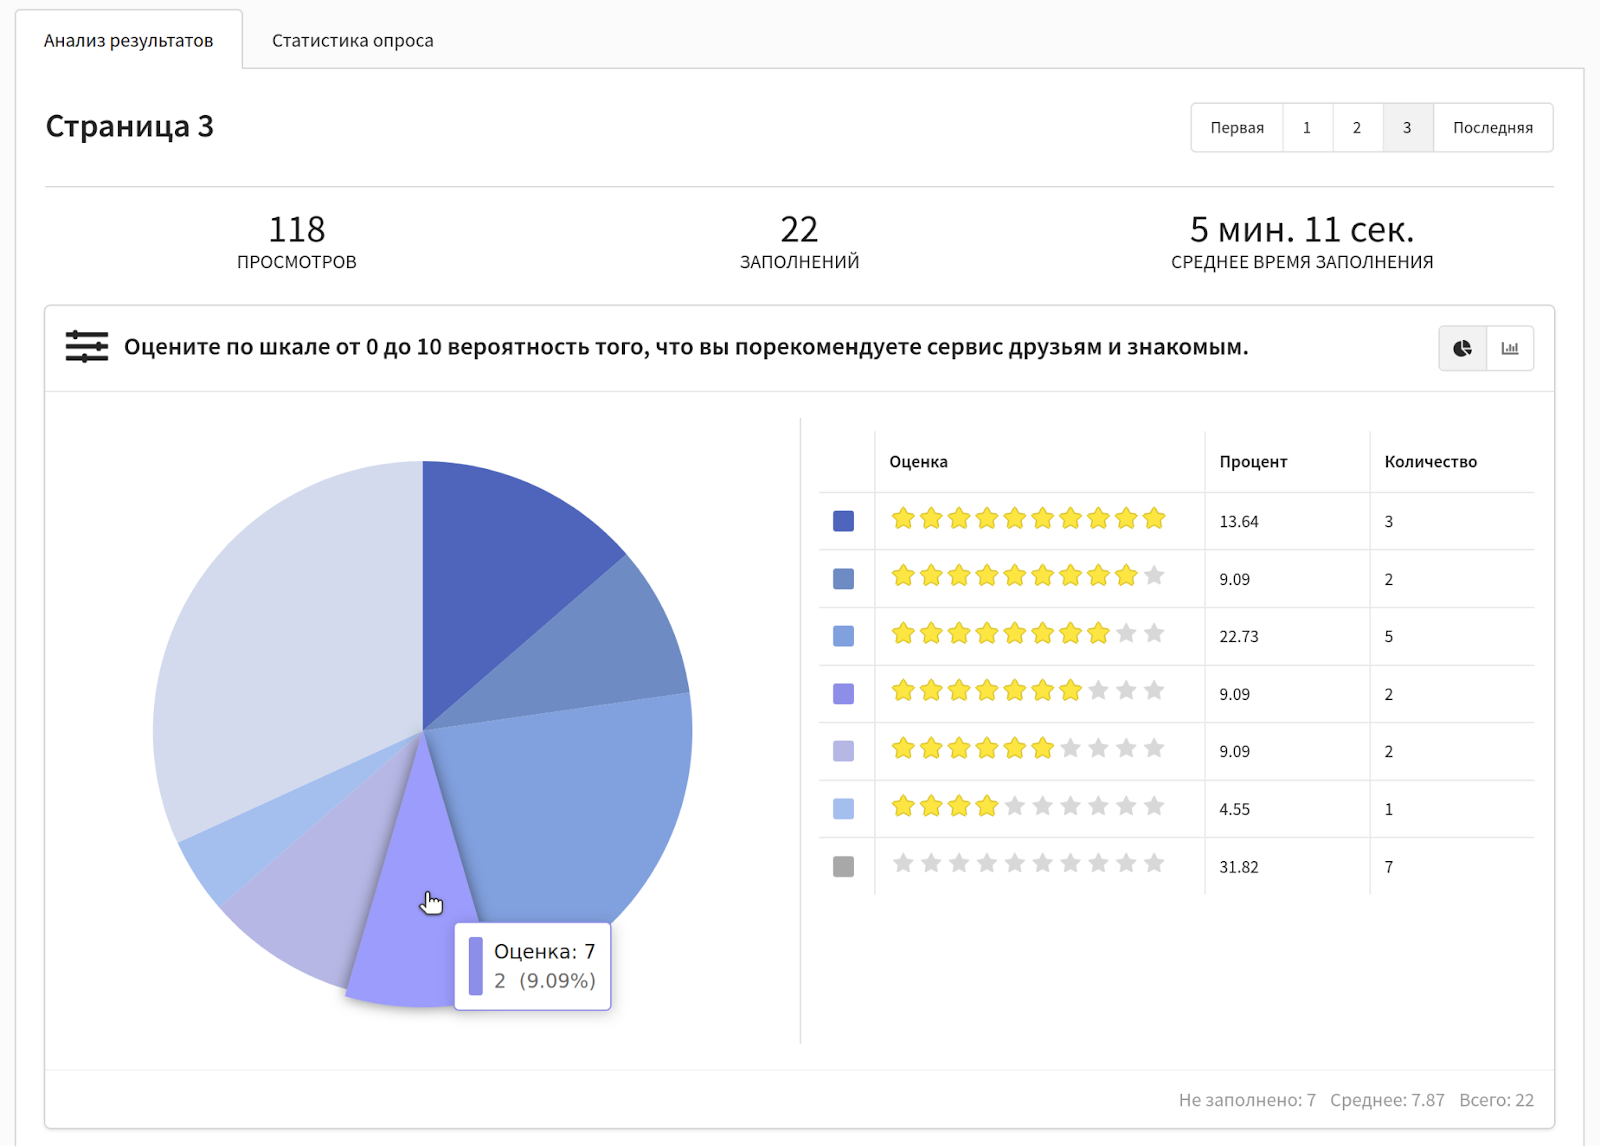The height and width of the screenshot is (1147, 1600).
Task: Click the four-star rating row stars
Action: (x=1028, y=806)
